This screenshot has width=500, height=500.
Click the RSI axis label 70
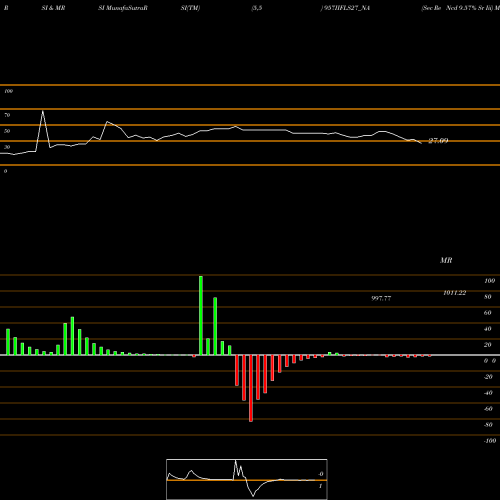pyautogui.click(x=7, y=115)
